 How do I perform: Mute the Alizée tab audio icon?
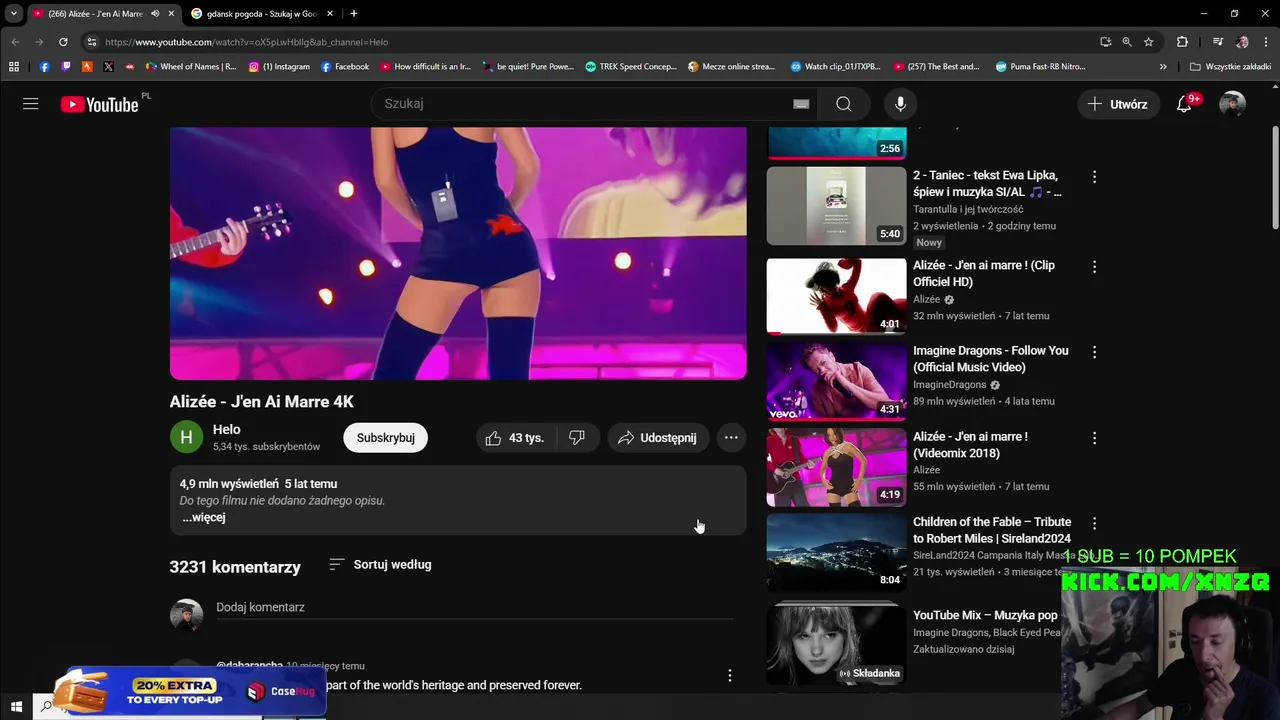155,14
